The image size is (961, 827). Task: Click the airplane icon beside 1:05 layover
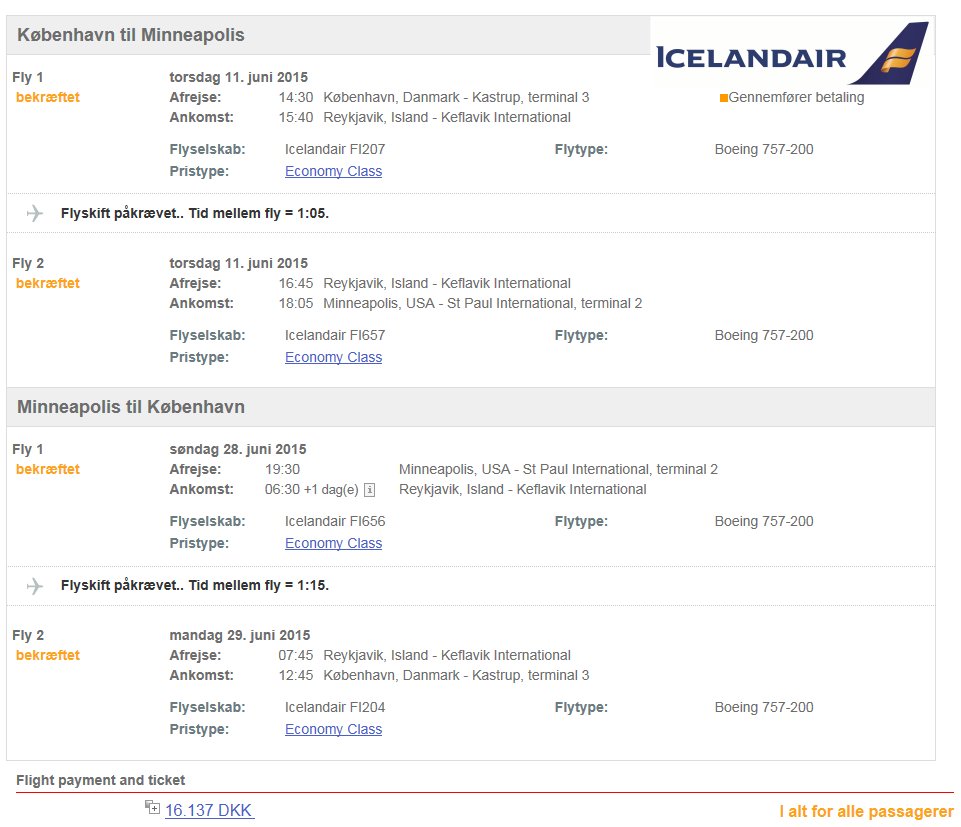pos(35,213)
